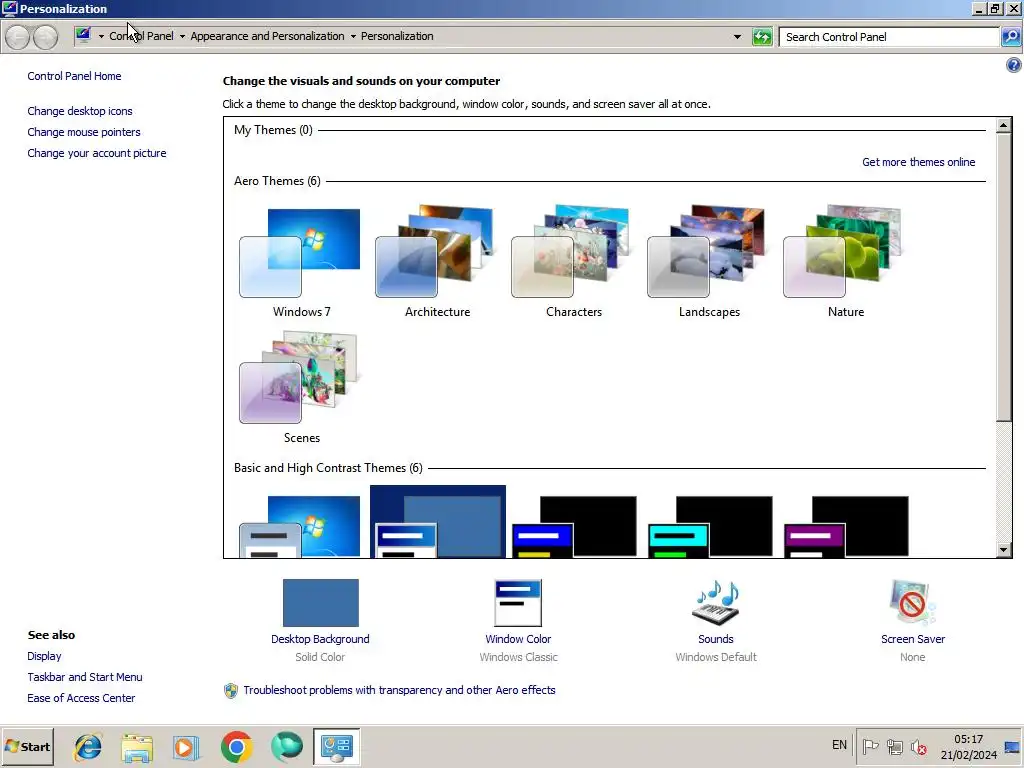Click the muted volume tray icon

click(x=919, y=746)
